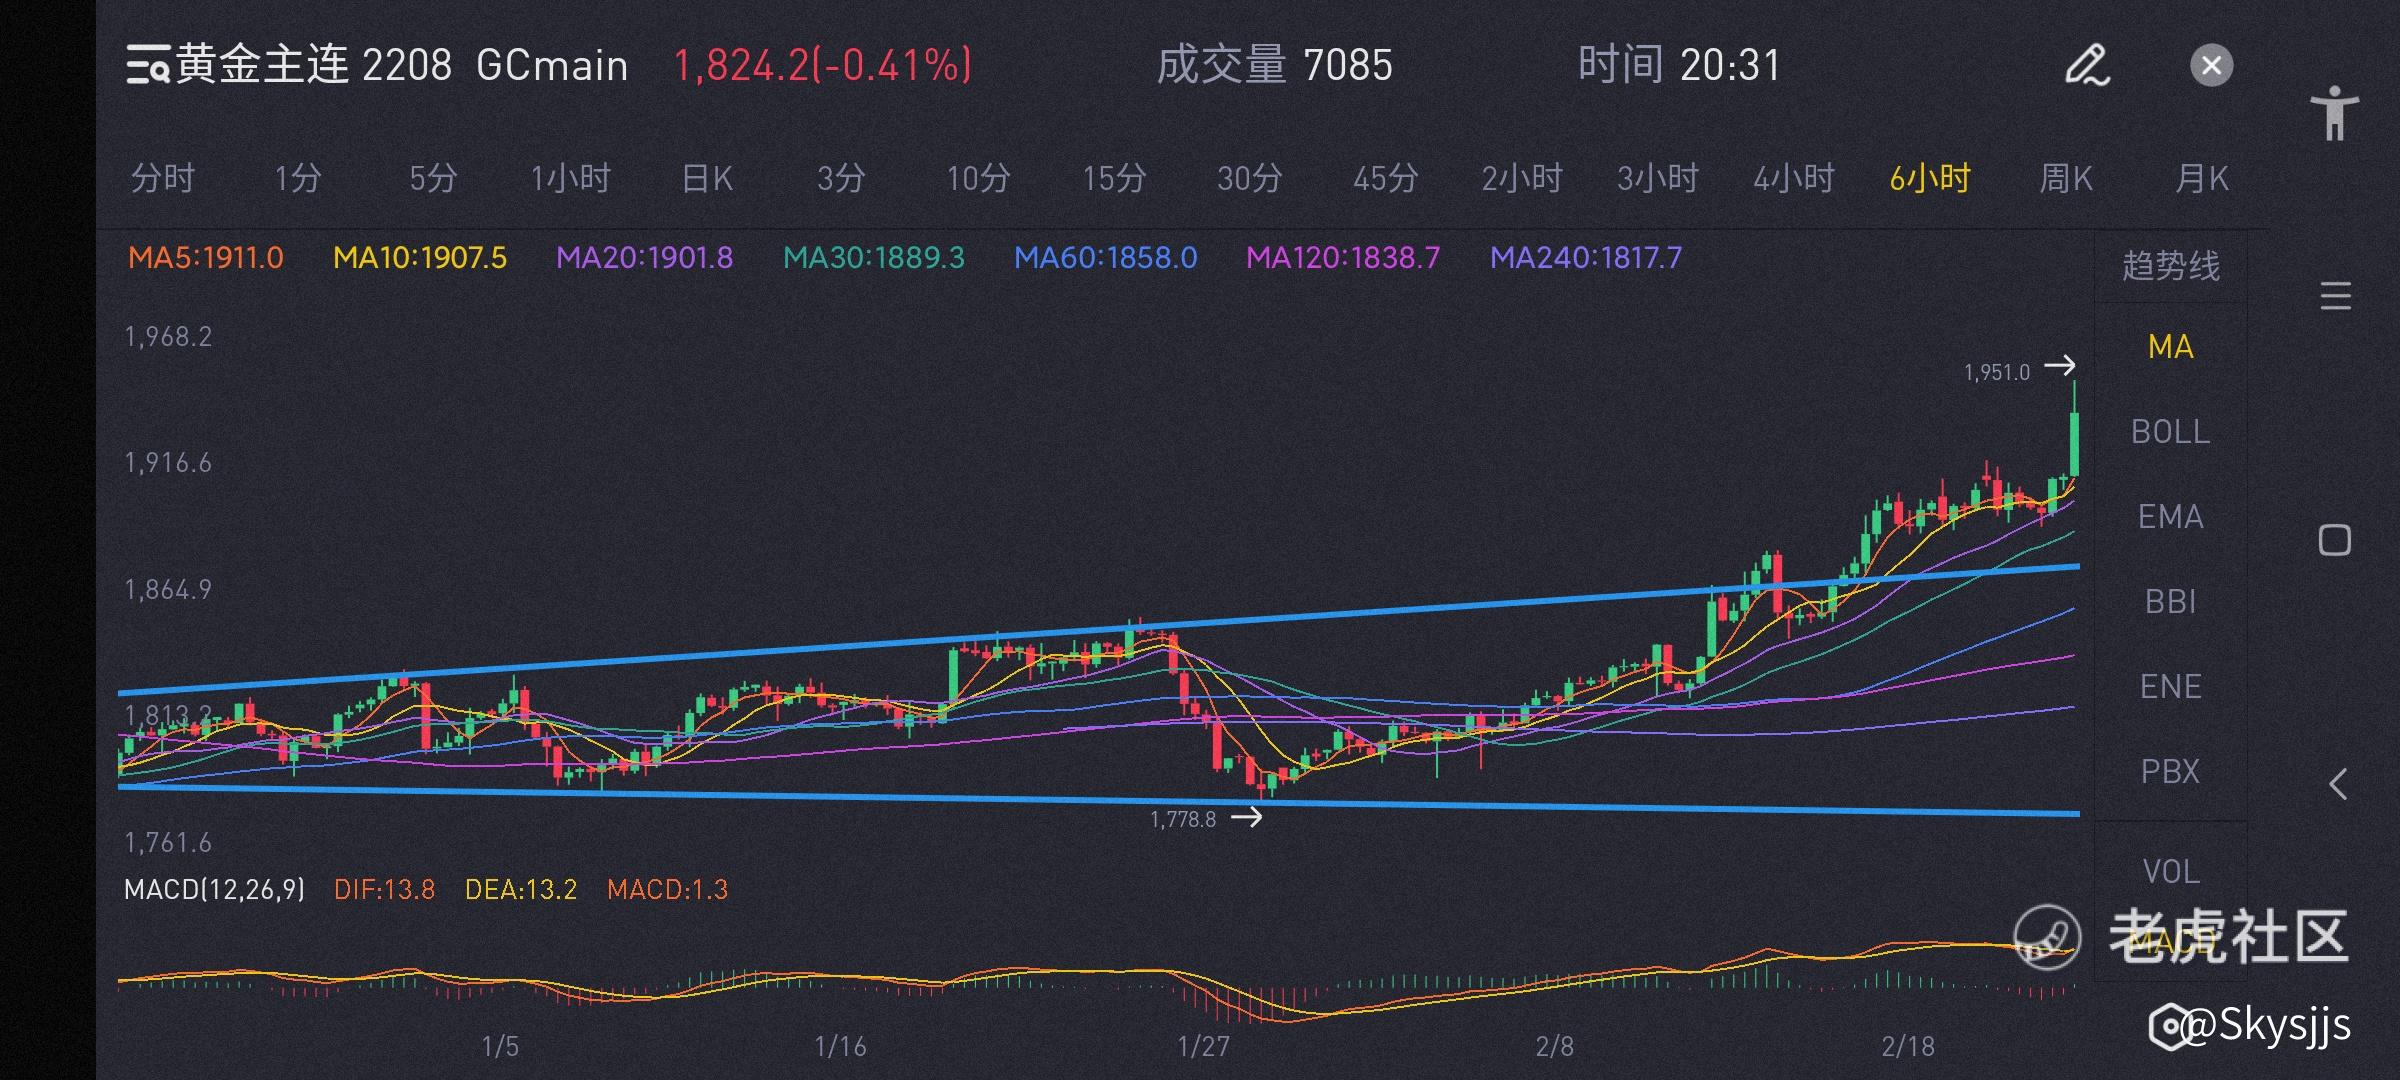Screen dimensions: 2400x1080
Task: Open the stock search list icon
Action: (x=148, y=65)
